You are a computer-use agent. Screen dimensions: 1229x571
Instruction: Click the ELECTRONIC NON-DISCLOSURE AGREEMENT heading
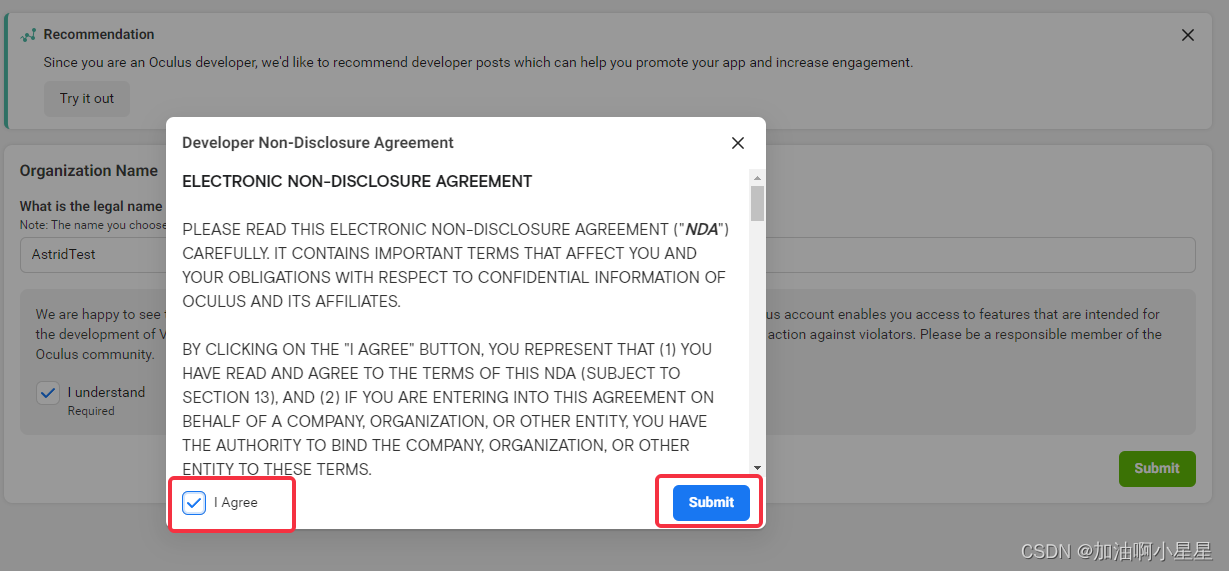coord(357,181)
